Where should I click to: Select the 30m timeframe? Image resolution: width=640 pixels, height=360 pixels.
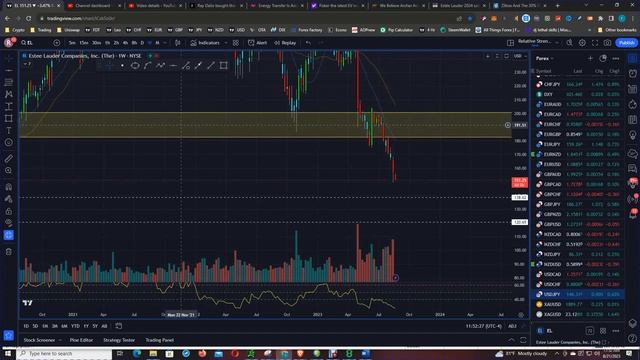point(96,43)
